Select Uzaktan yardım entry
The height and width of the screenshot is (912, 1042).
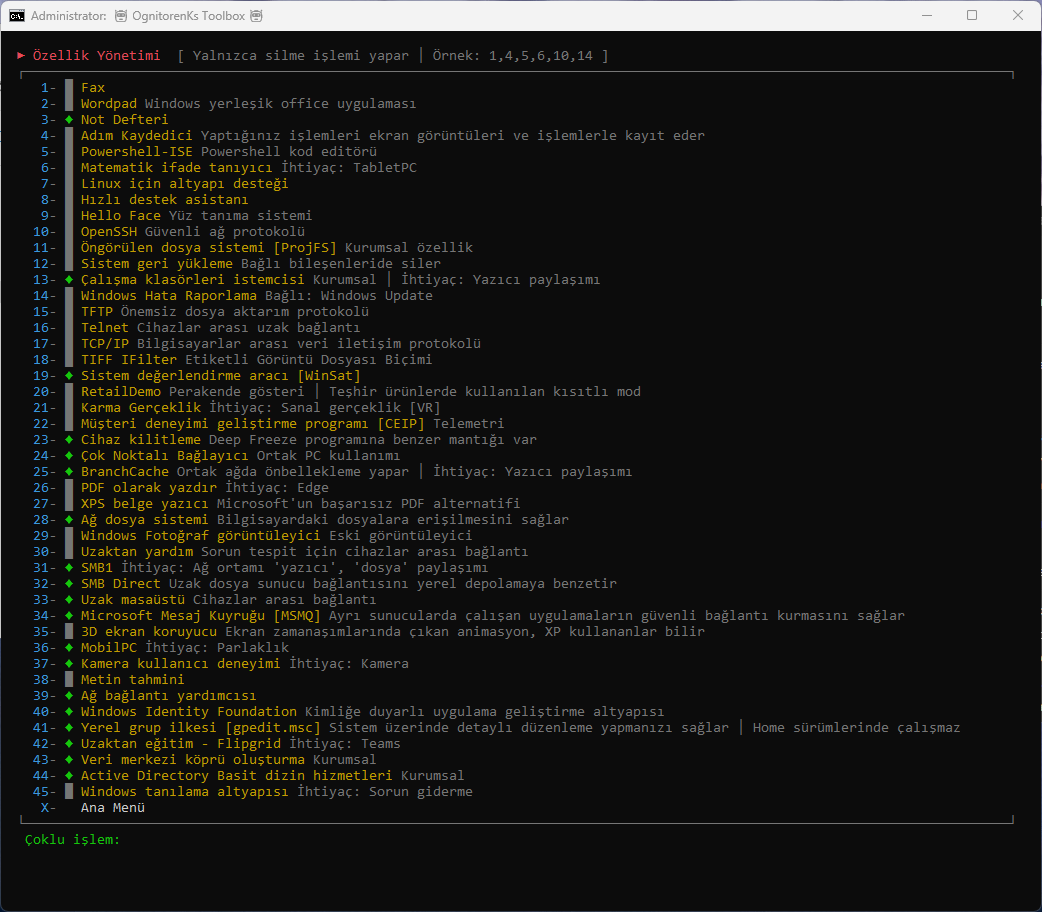(137, 552)
